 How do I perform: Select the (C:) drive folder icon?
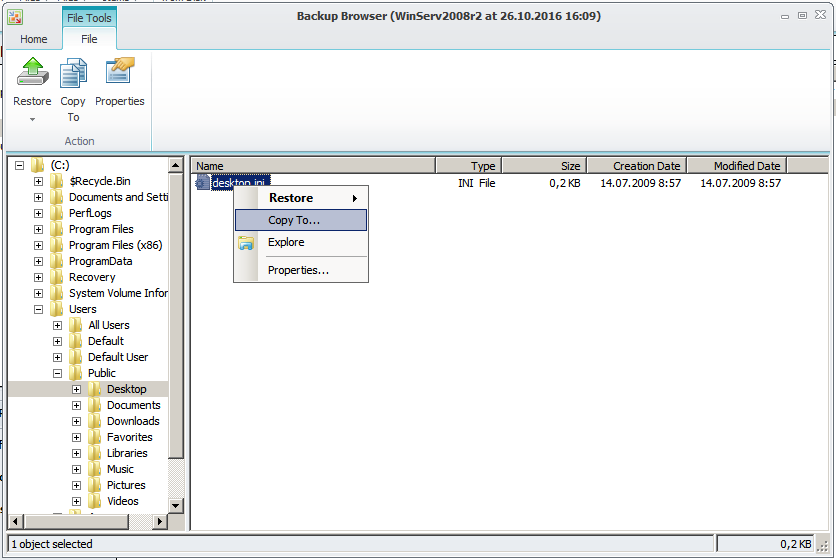pos(37,165)
